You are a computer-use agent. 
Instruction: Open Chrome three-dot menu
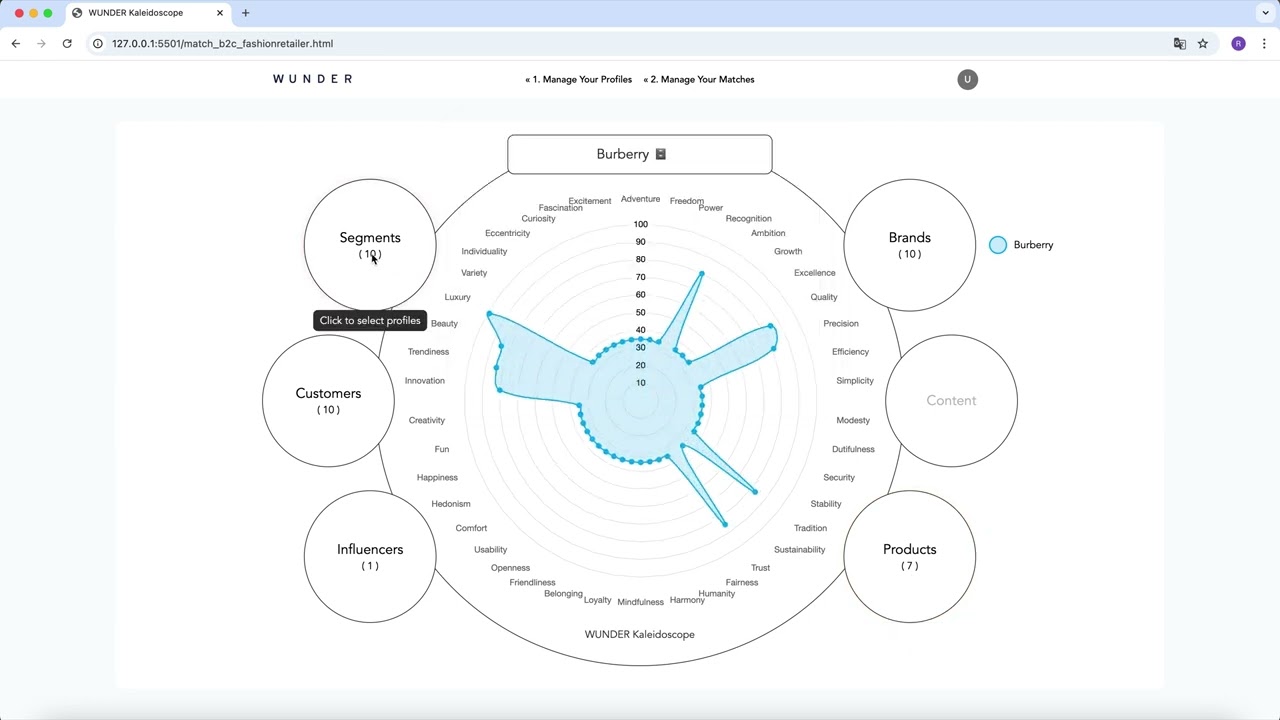coord(1264,43)
